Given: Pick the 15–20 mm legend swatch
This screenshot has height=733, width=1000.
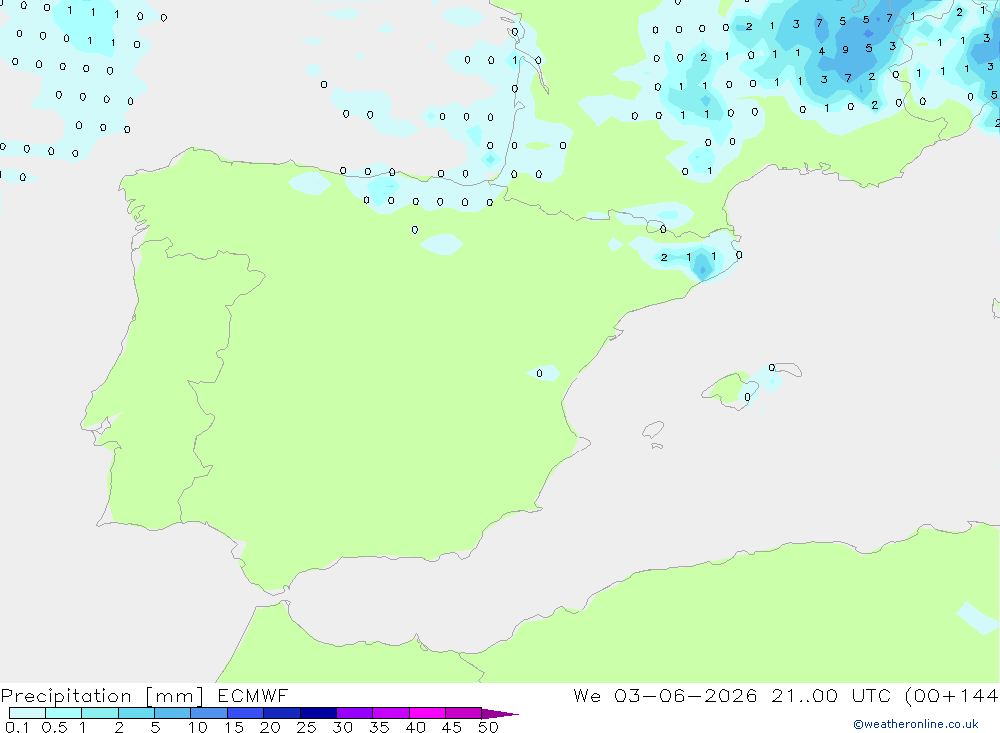Looking at the screenshot, I should [245, 713].
